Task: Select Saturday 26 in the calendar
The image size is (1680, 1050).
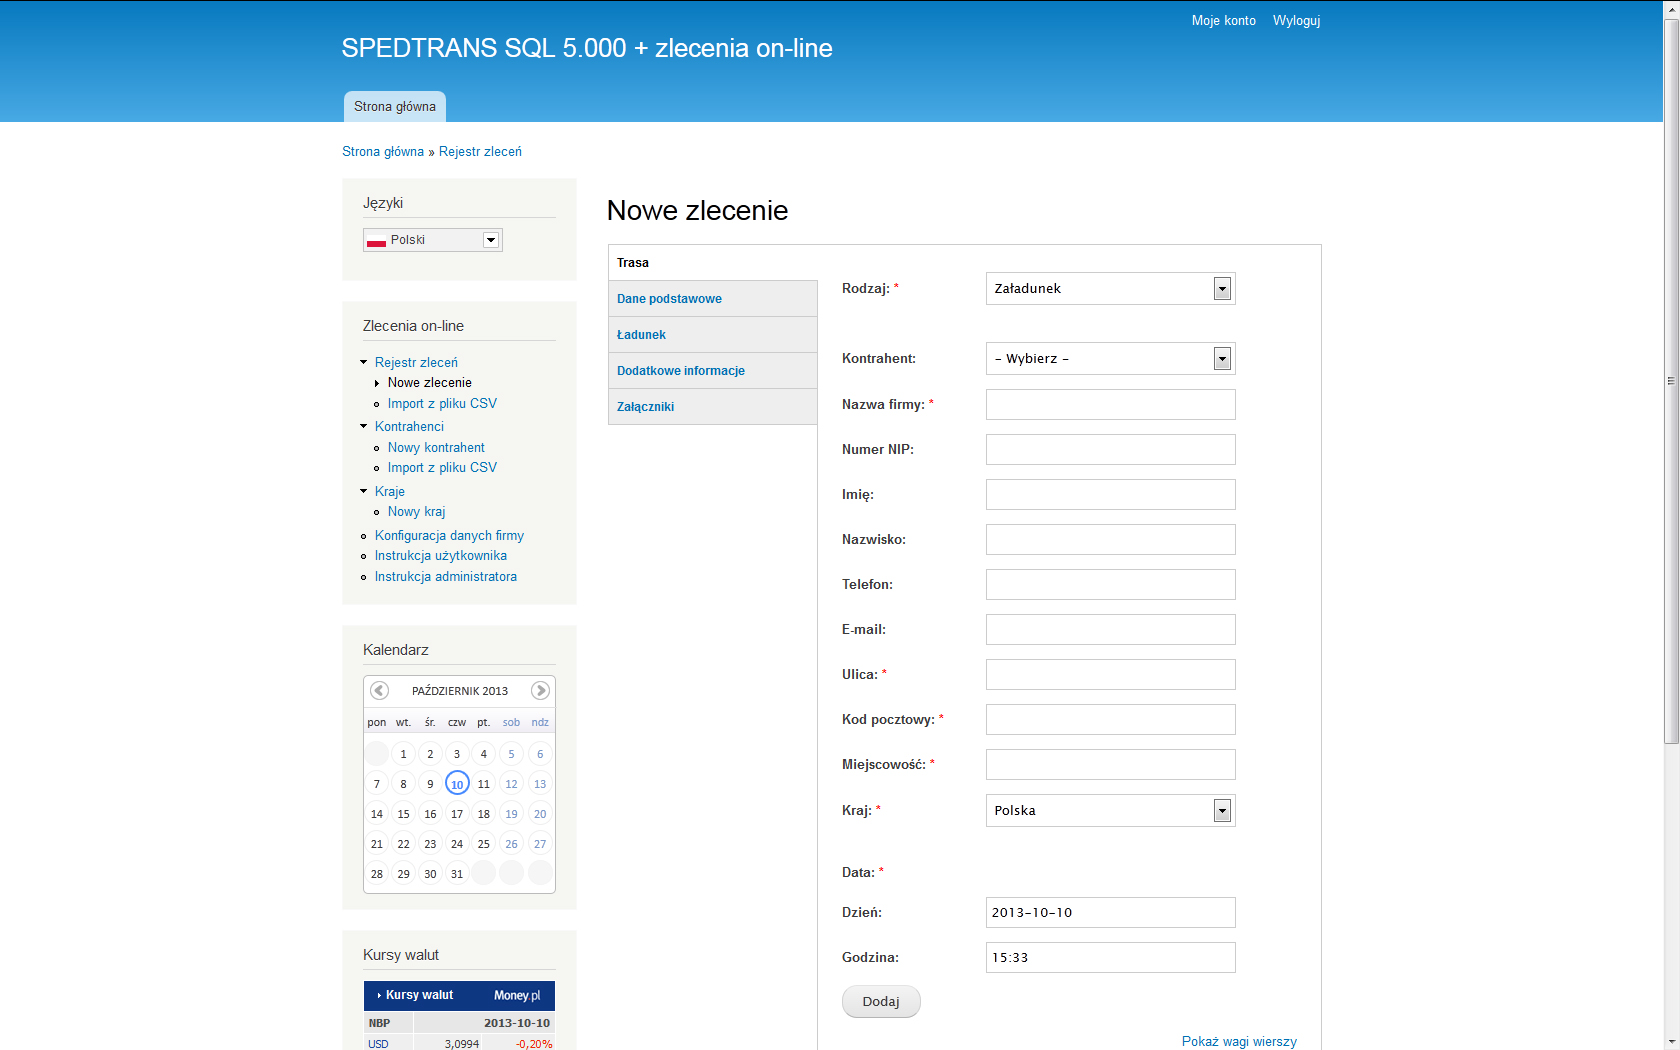Action: [x=511, y=844]
